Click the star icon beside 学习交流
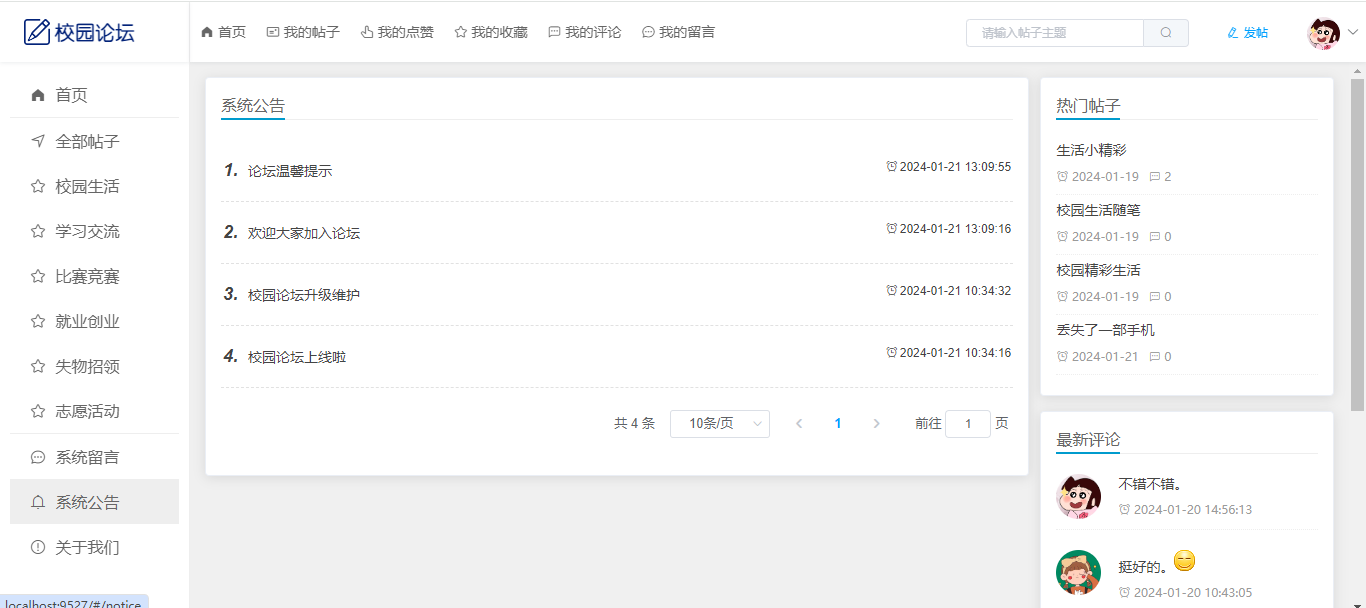The image size is (1366, 608). pyautogui.click(x=38, y=231)
